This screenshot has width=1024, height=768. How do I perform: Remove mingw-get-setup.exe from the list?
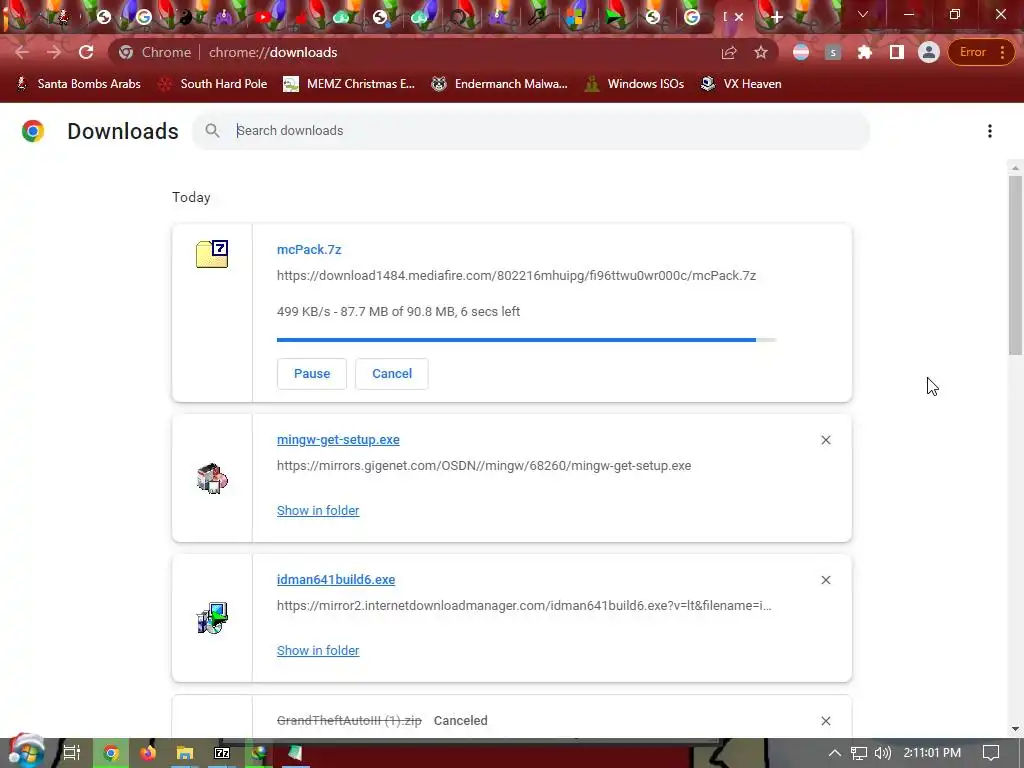(x=825, y=440)
